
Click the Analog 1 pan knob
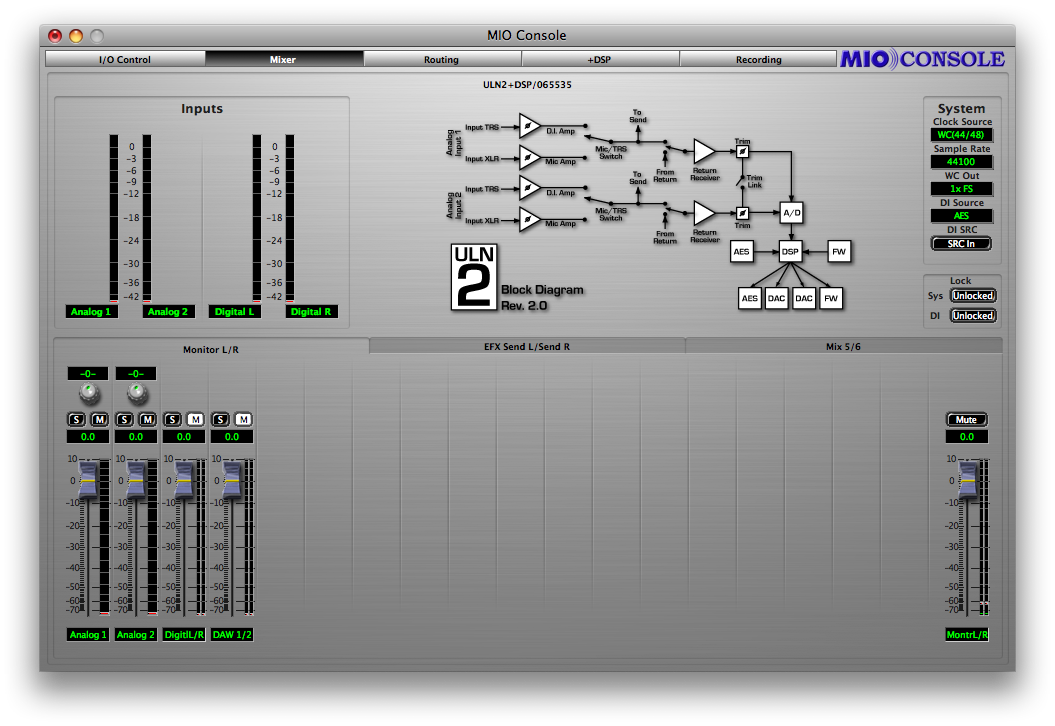pos(88,392)
